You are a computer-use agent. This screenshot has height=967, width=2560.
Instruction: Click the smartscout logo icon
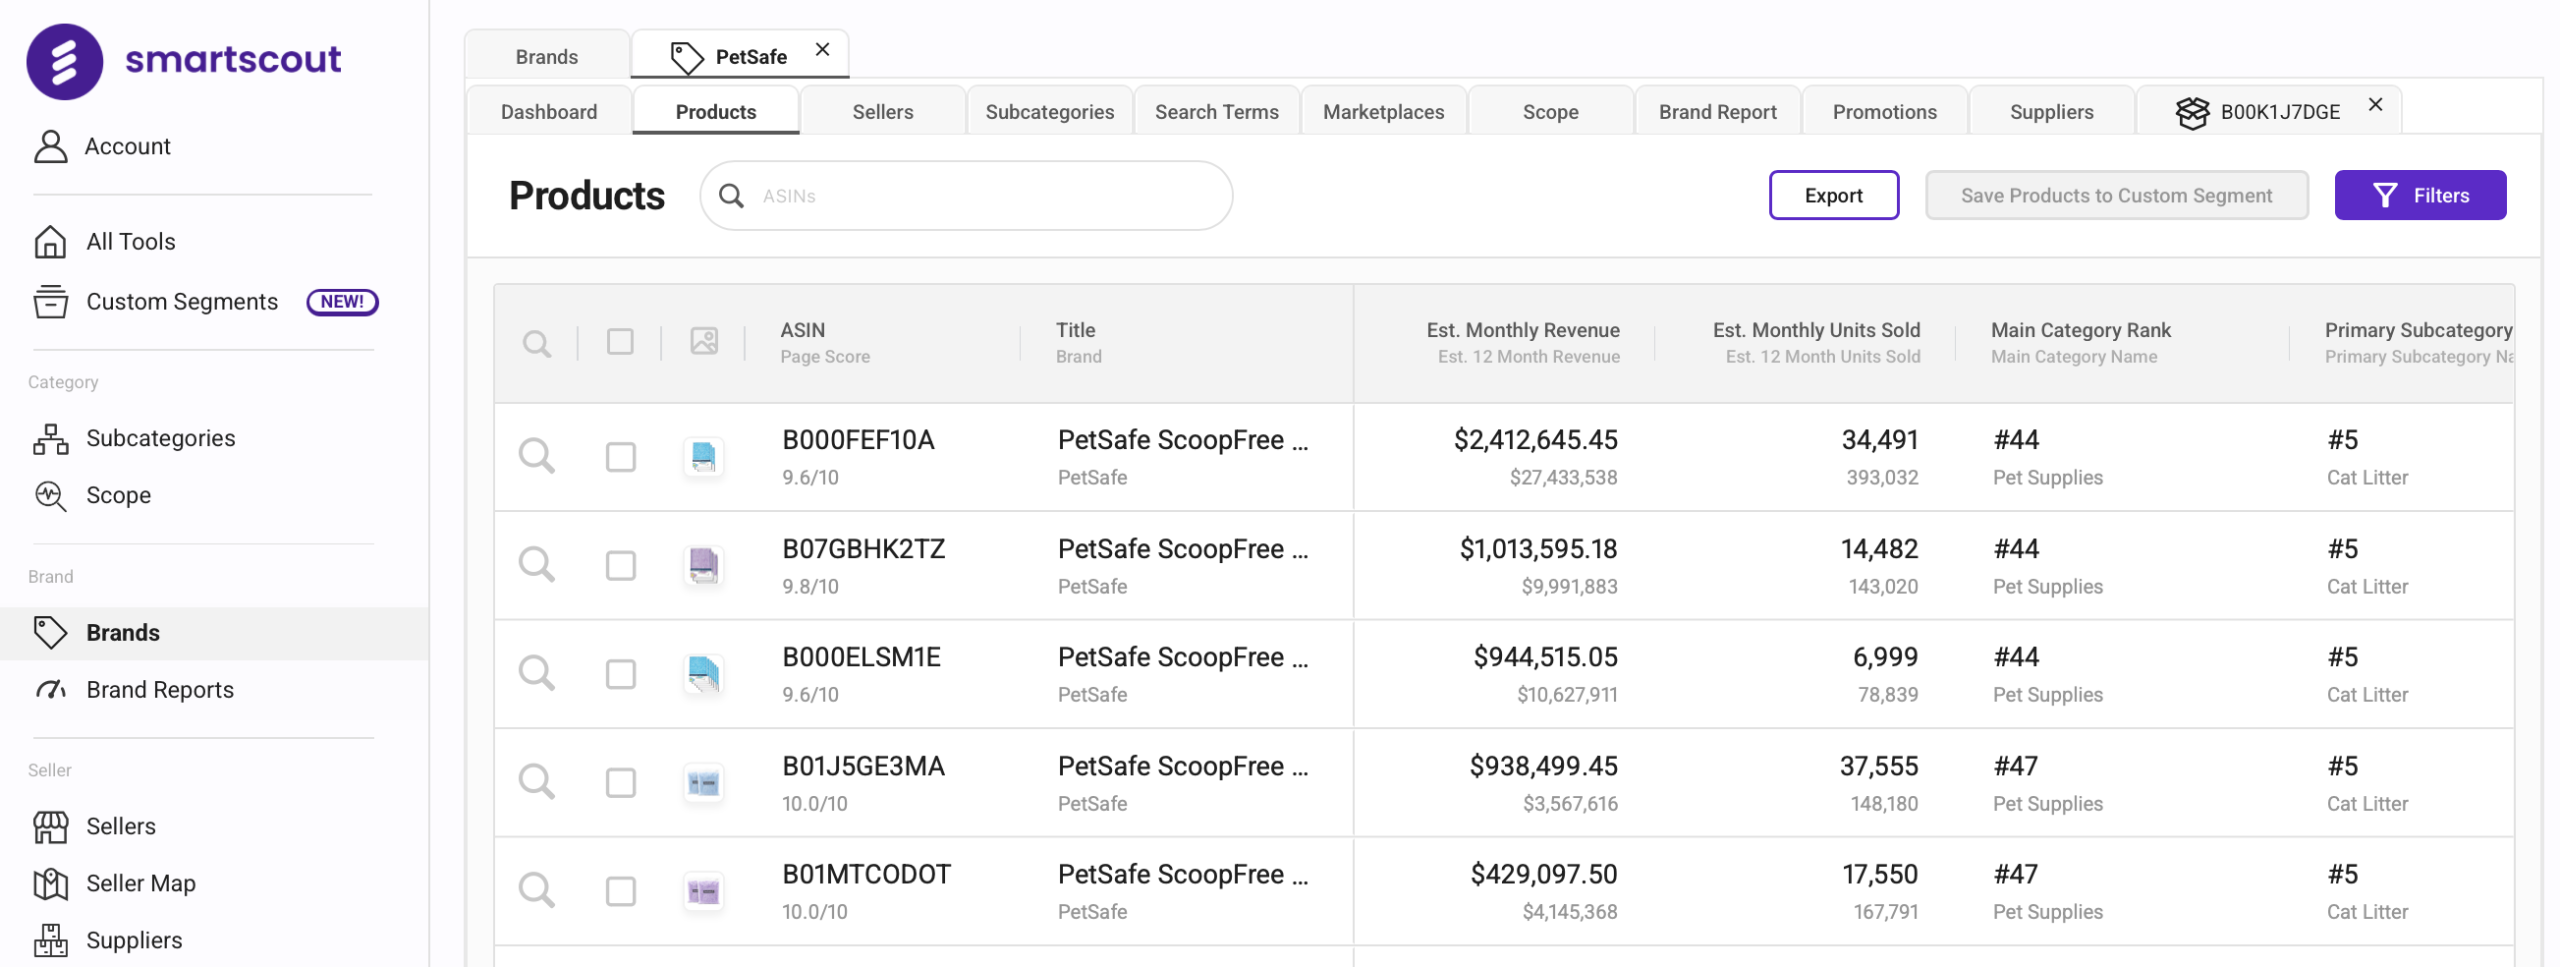64,61
